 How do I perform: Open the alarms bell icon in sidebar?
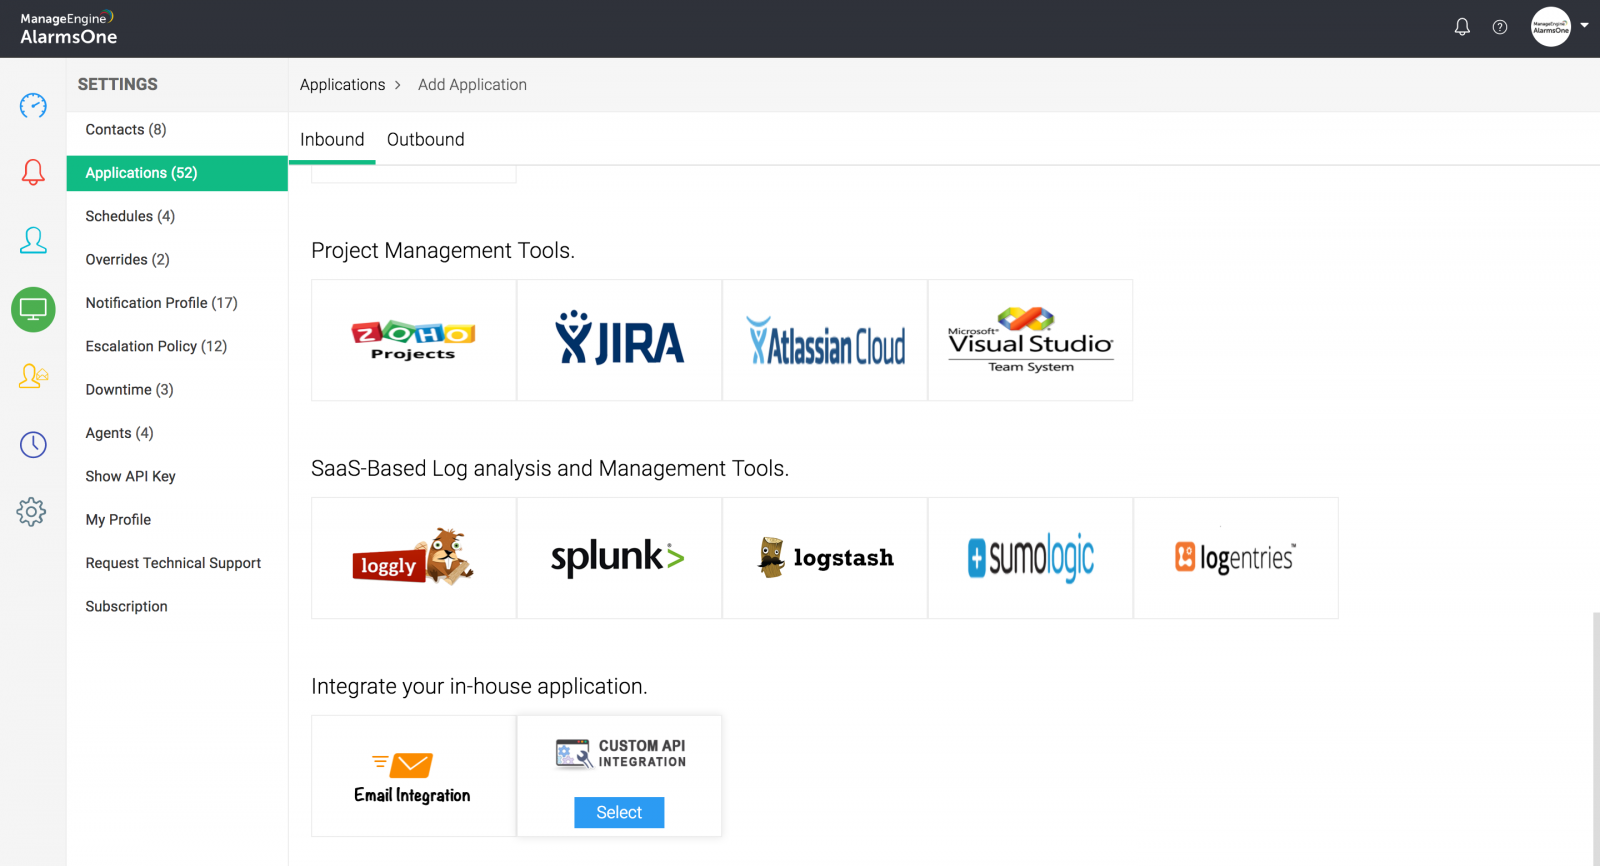pyautogui.click(x=33, y=172)
